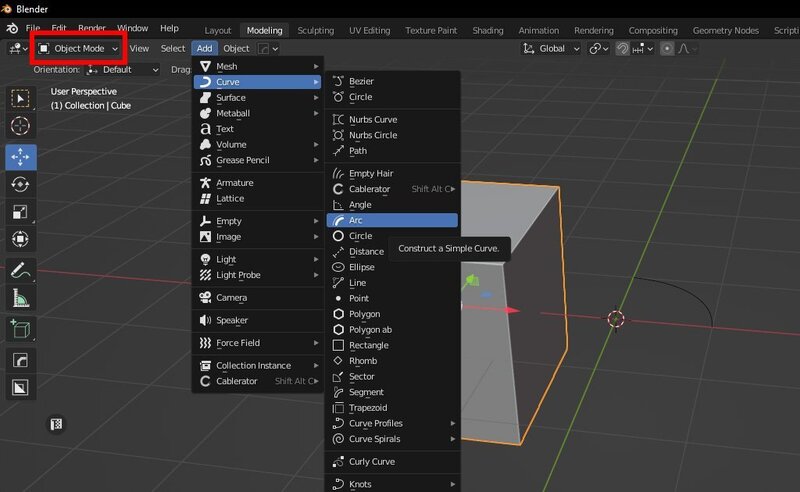Viewport: 800px width, 492px height.
Task: Open the Render menu
Action: [92, 28]
